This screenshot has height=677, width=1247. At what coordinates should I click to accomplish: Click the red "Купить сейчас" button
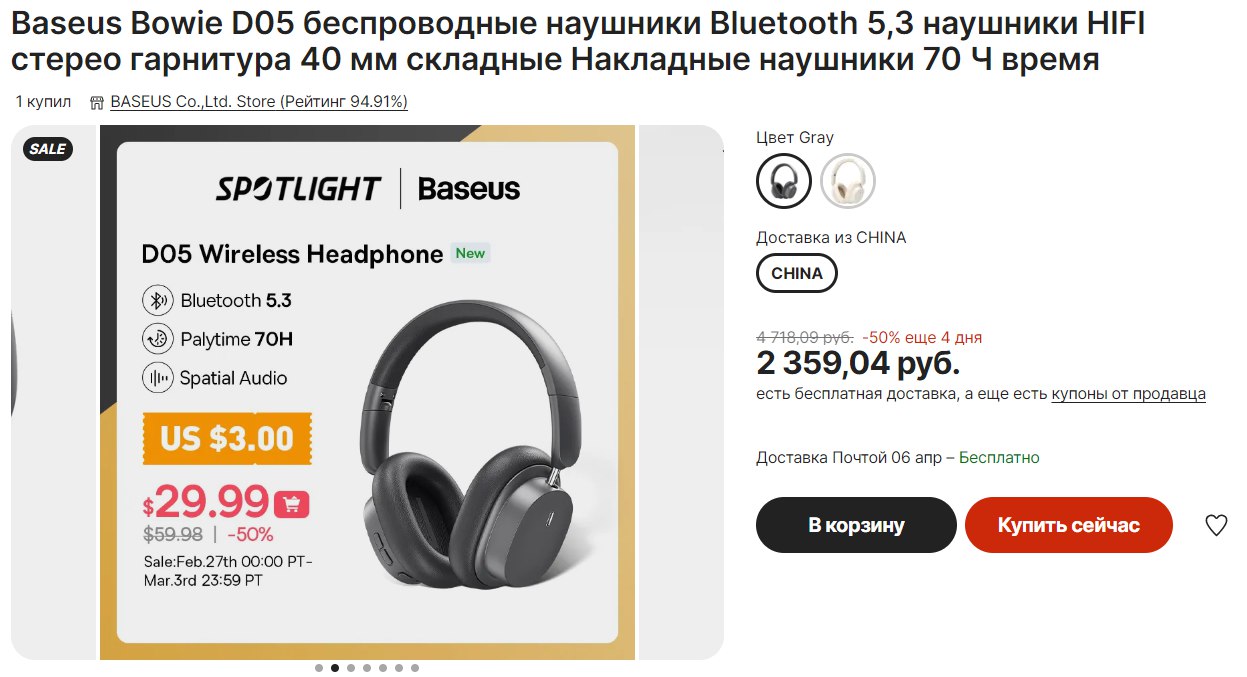(x=1068, y=525)
